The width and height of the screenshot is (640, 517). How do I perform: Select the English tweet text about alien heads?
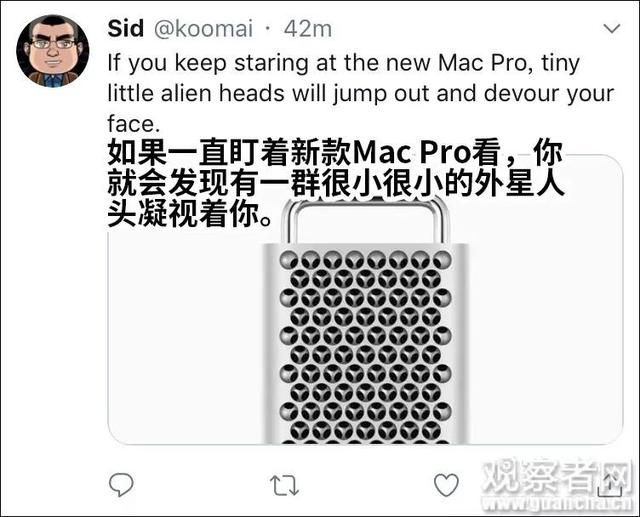click(x=360, y=93)
